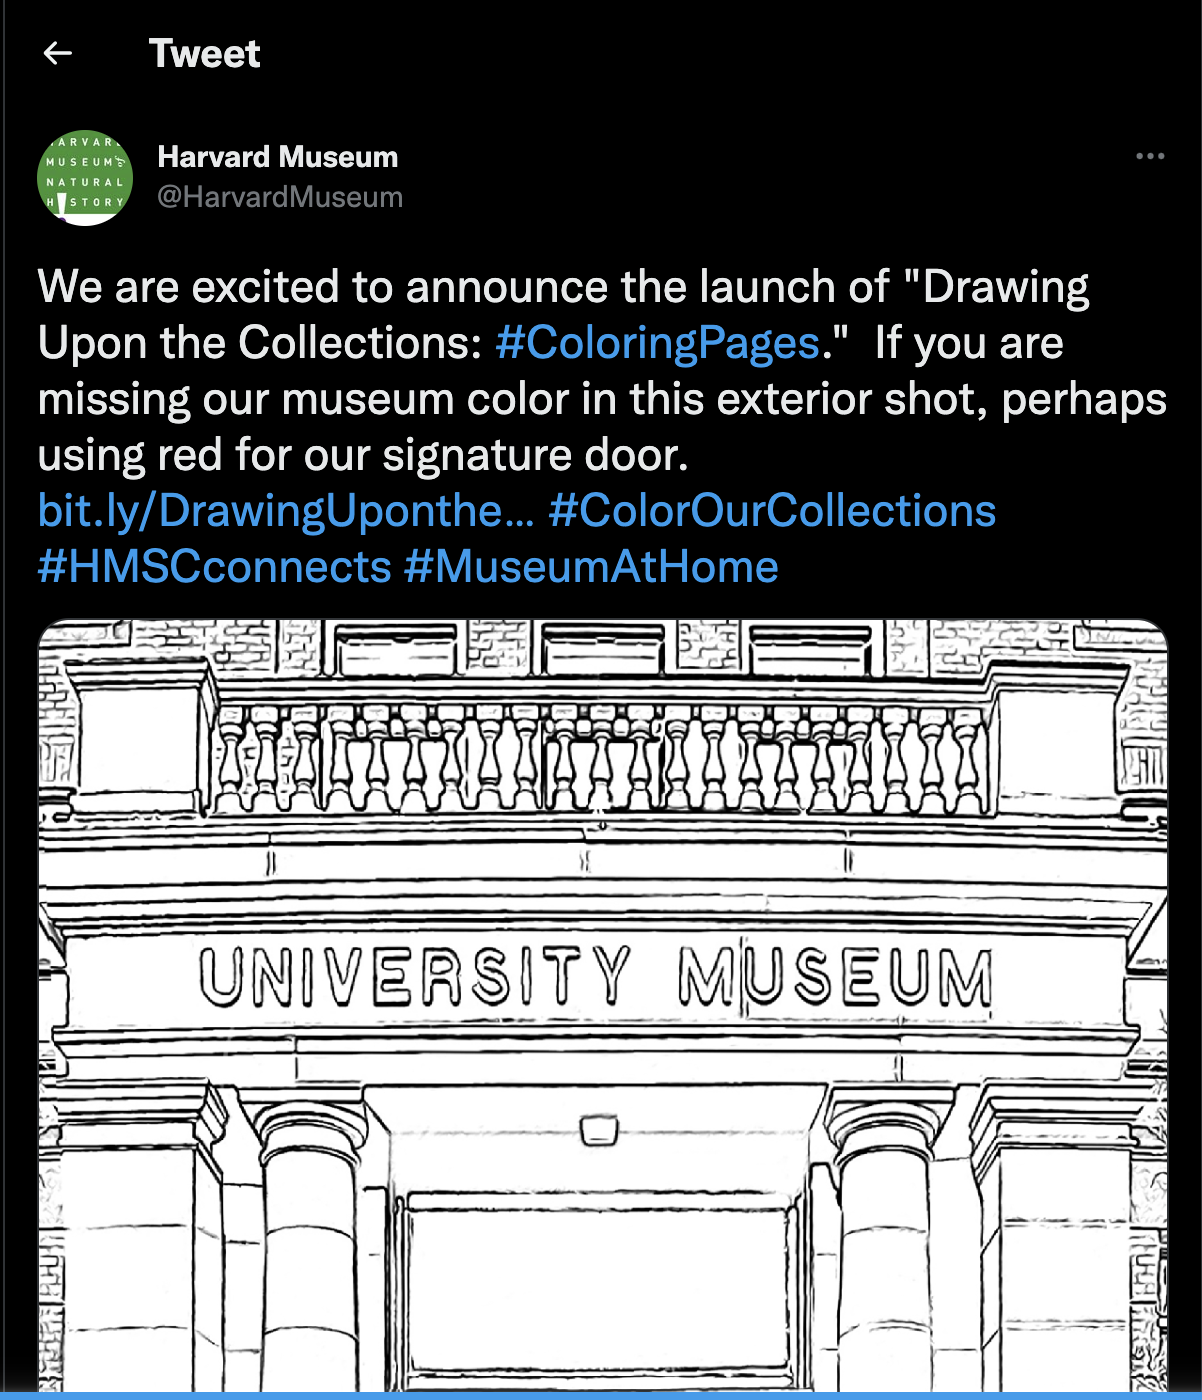Click the small lamp above the door
The height and width of the screenshot is (1400, 1202).
pyautogui.click(x=599, y=1130)
